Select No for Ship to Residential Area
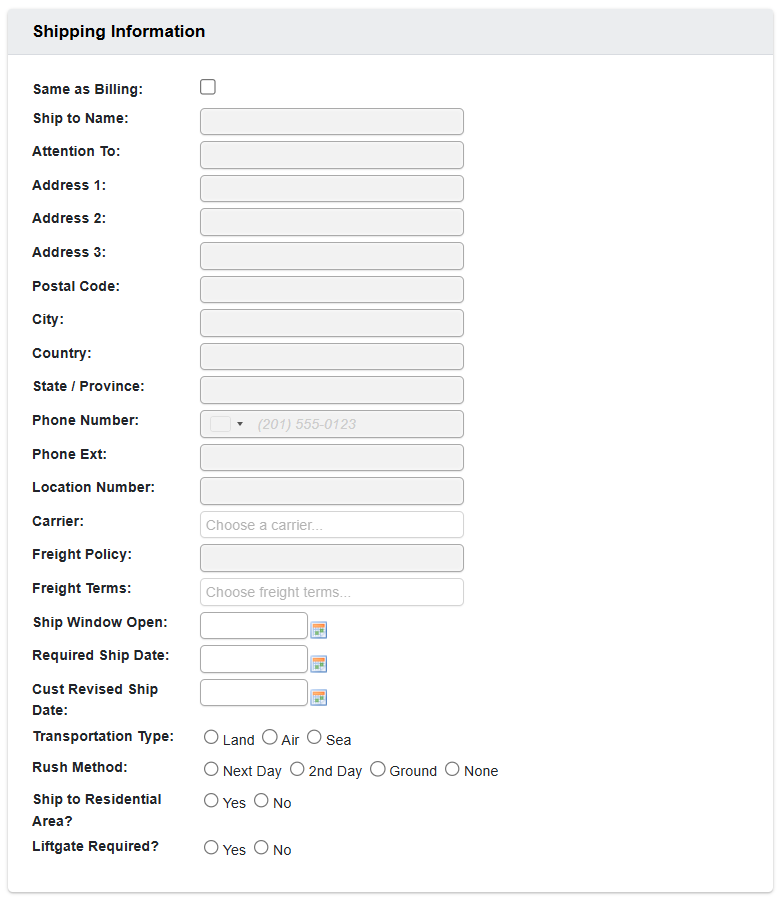Screen dimensions: 780x900 tap(260, 800)
